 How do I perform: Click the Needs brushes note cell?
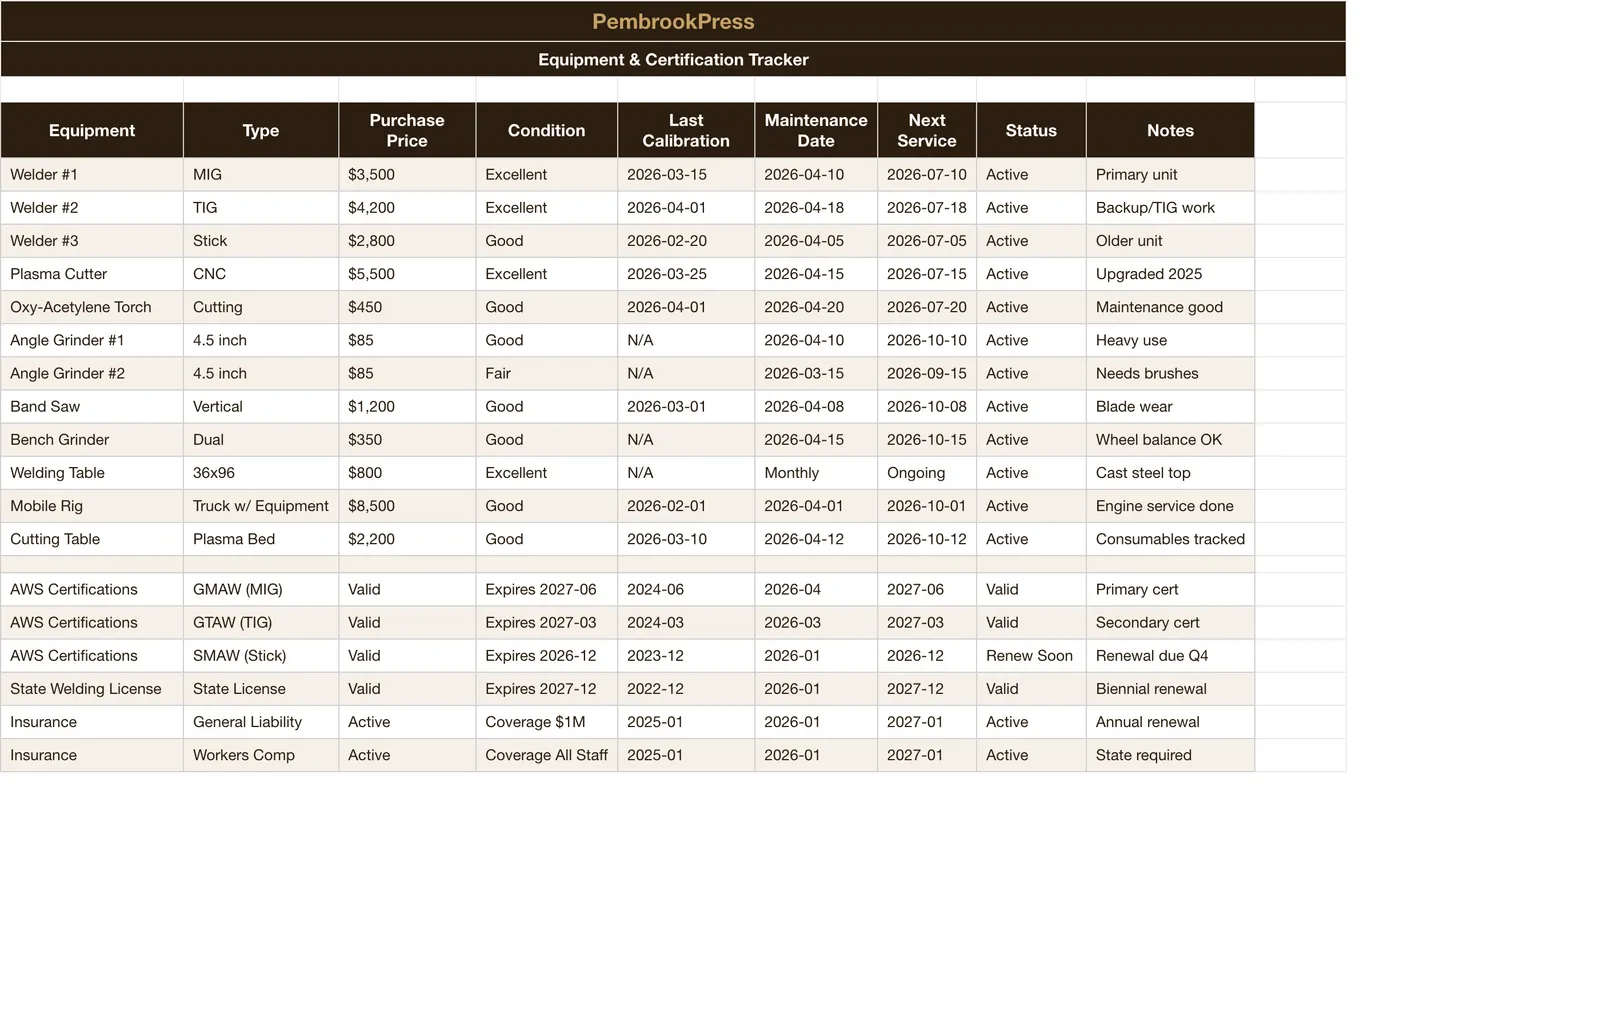point(1170,373)
